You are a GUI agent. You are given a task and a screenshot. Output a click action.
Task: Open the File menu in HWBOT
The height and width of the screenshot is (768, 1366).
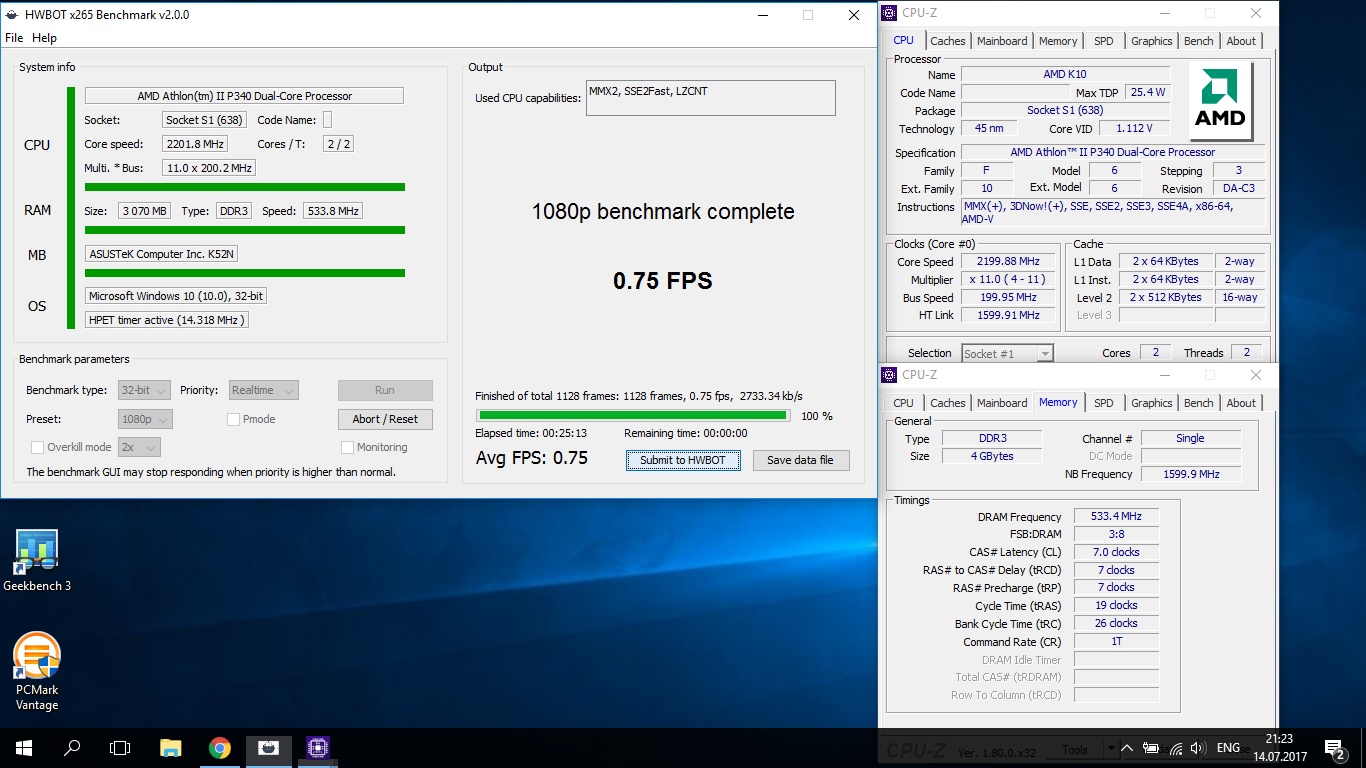14,38
